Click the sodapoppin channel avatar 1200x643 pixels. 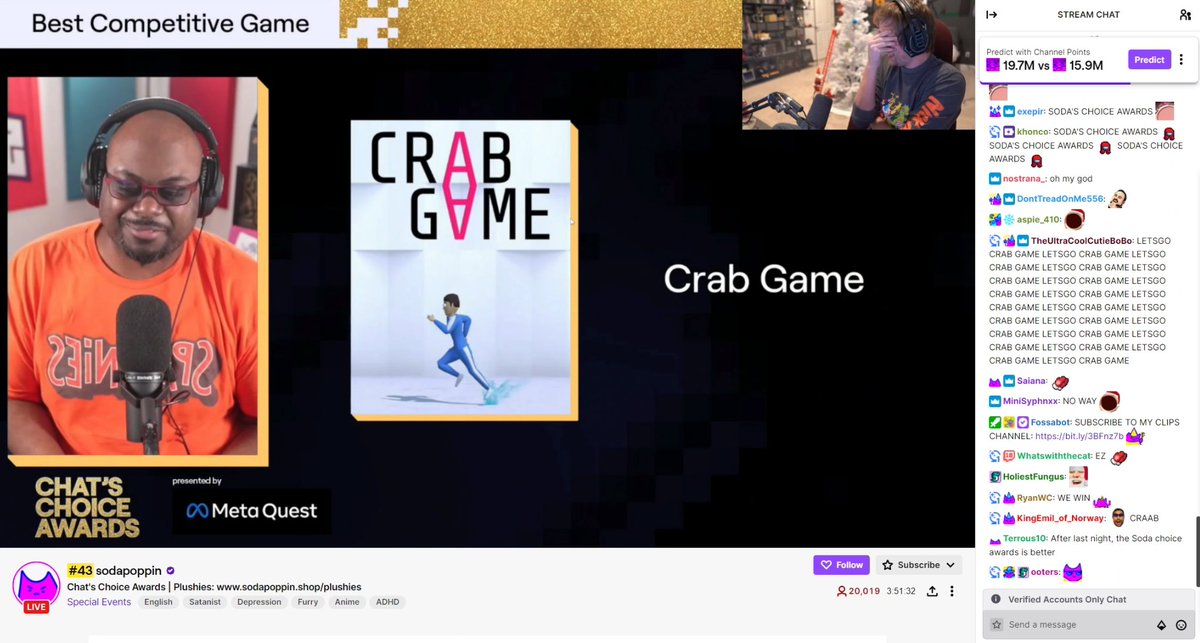tap(36, 585)
